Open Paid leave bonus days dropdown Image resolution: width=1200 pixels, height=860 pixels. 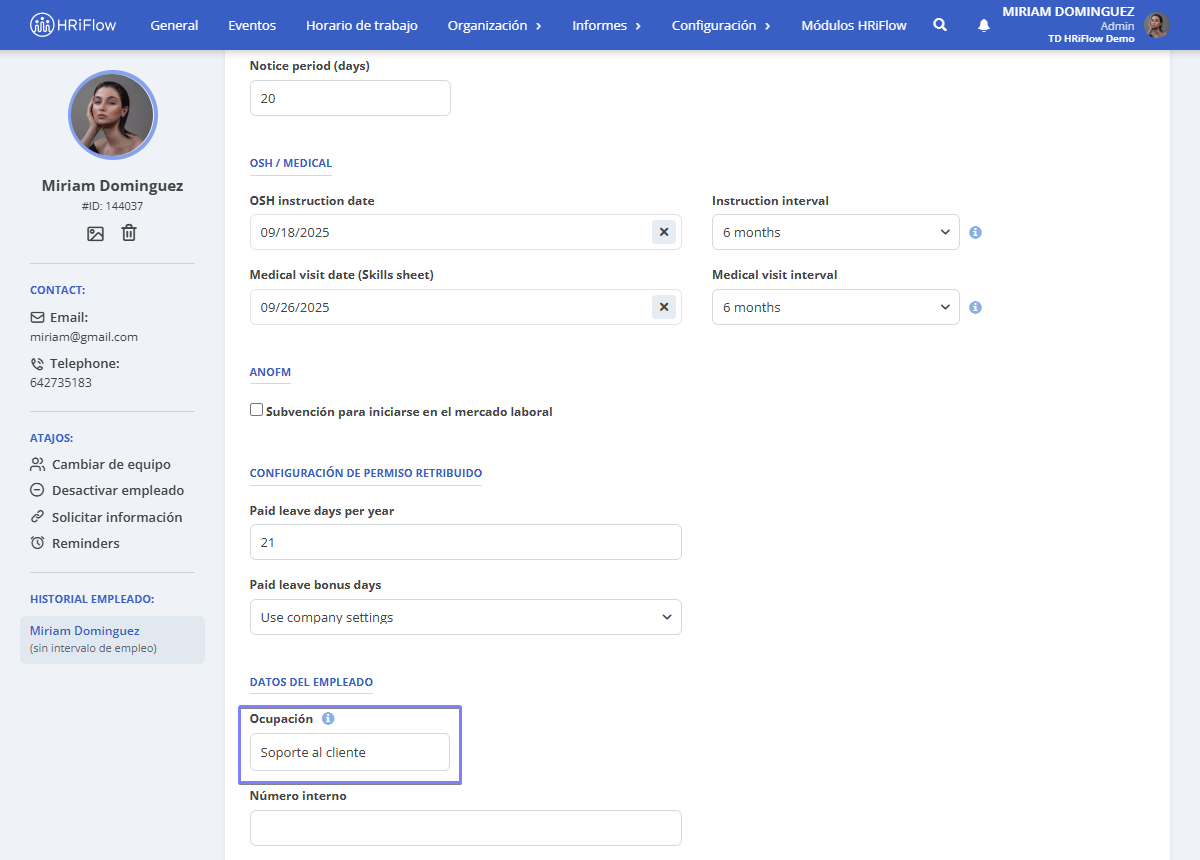[466, 617]
